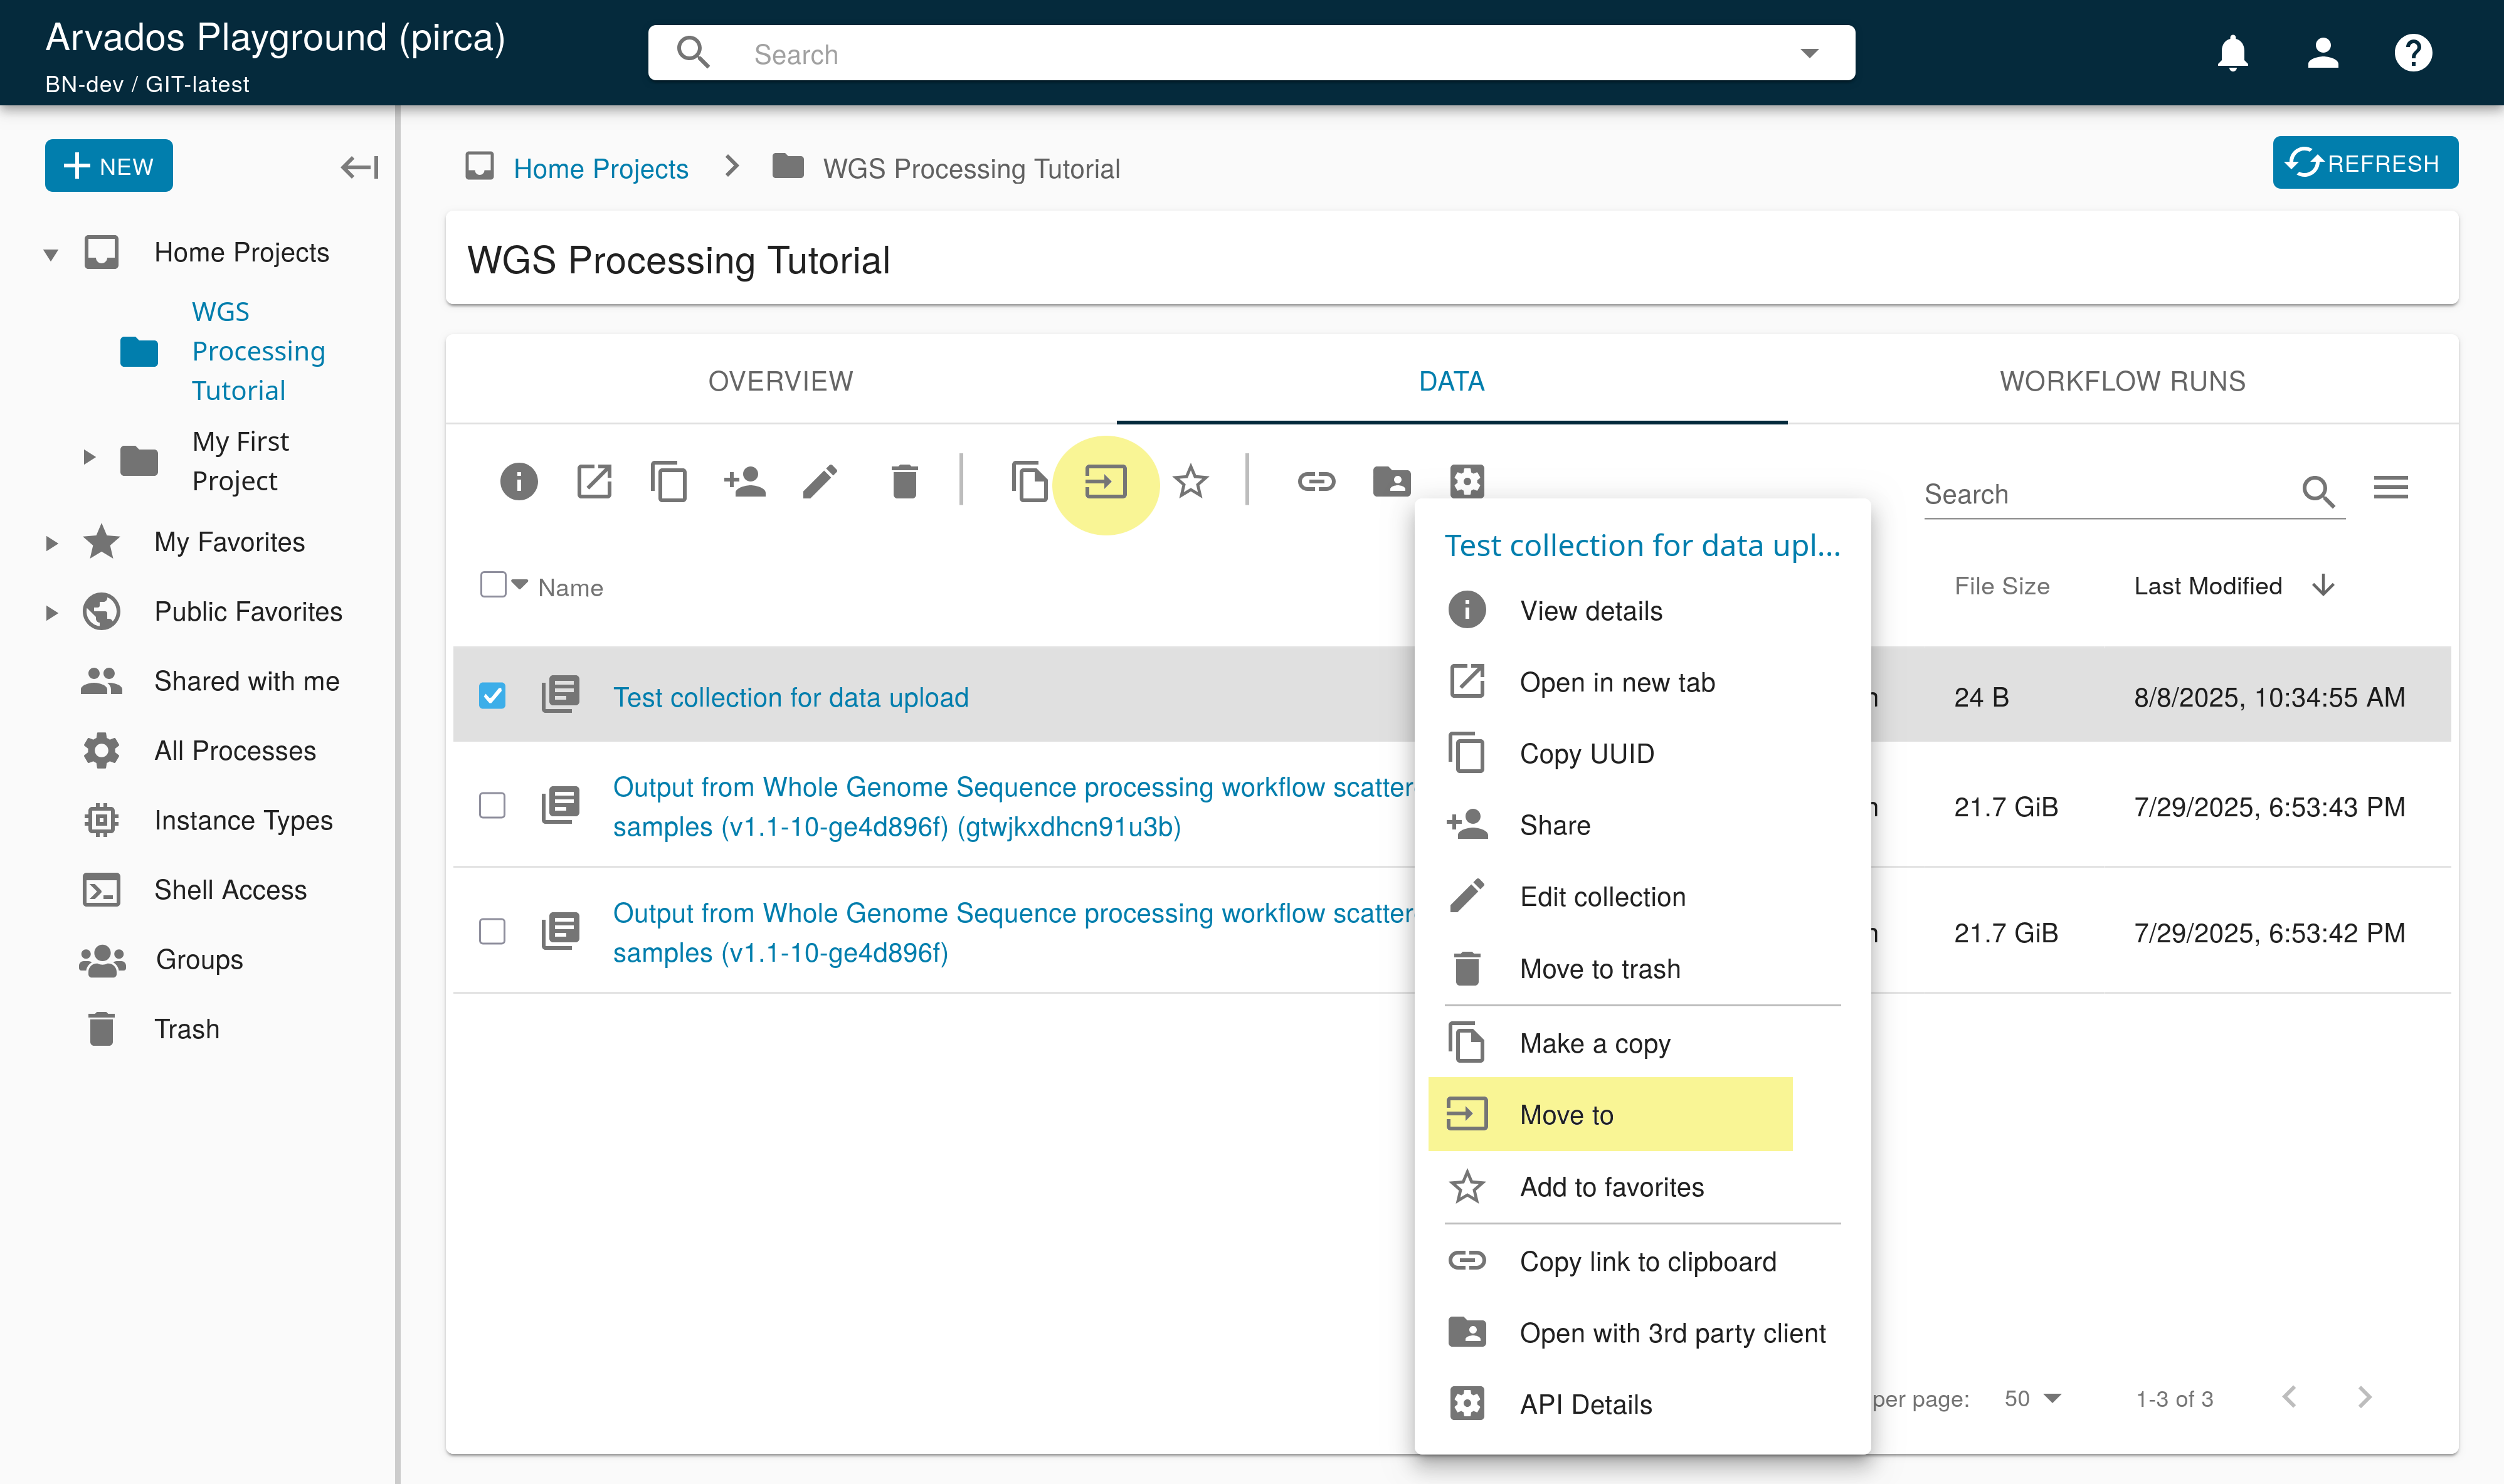Open the rows per page dropdown

[x=2033, y=1398]
